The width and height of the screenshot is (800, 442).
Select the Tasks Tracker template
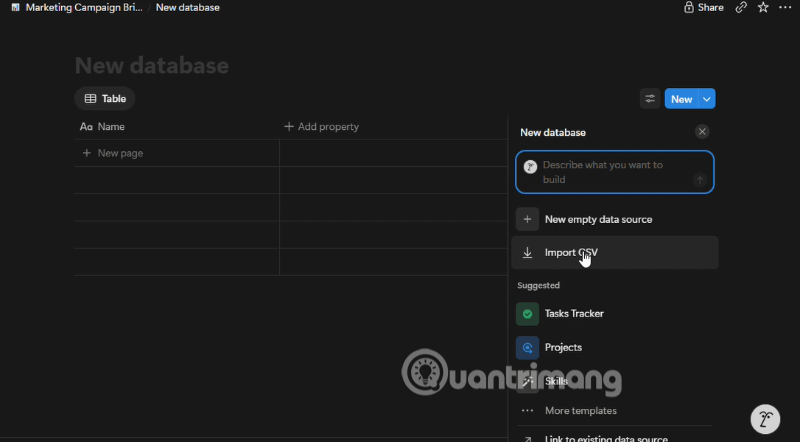(x=614, y=314)
